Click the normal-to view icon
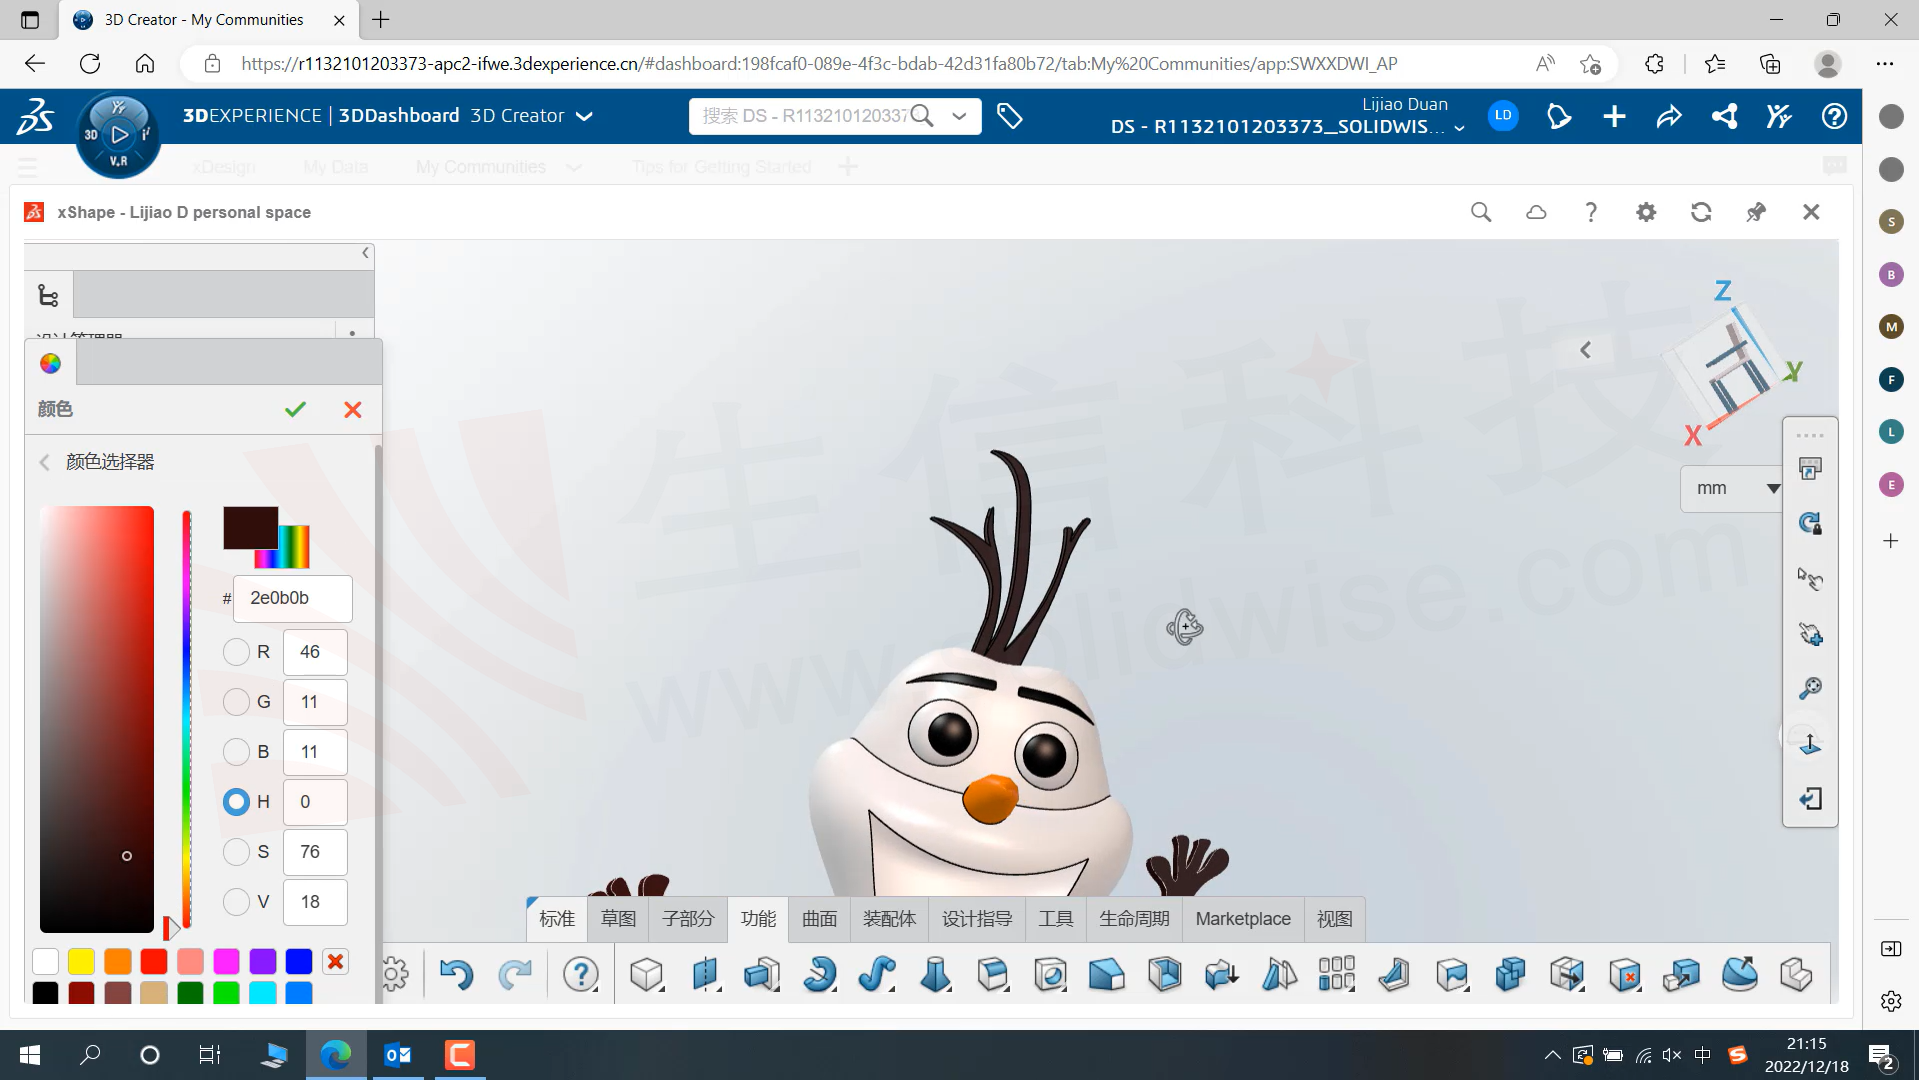This screenshot has width=1919, height=1080. pyautogui.click(x=1810, y=743)
